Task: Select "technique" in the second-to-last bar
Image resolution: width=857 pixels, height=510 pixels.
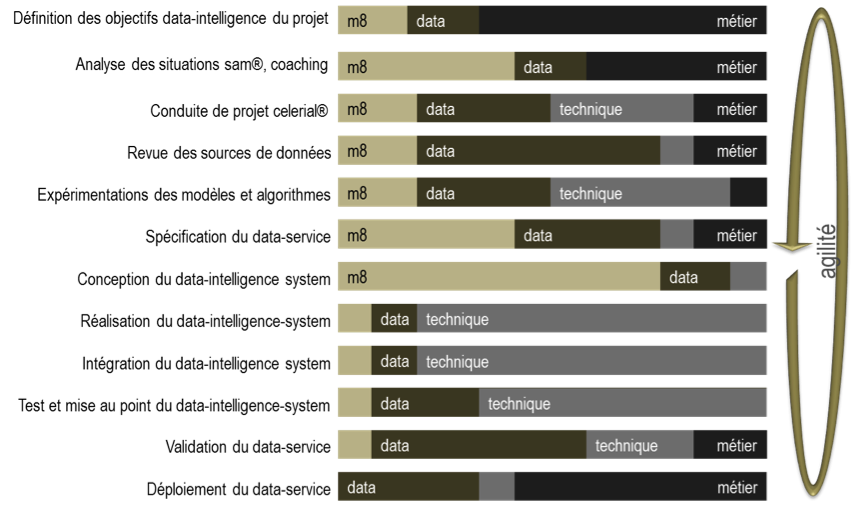Action: point(639,445)
